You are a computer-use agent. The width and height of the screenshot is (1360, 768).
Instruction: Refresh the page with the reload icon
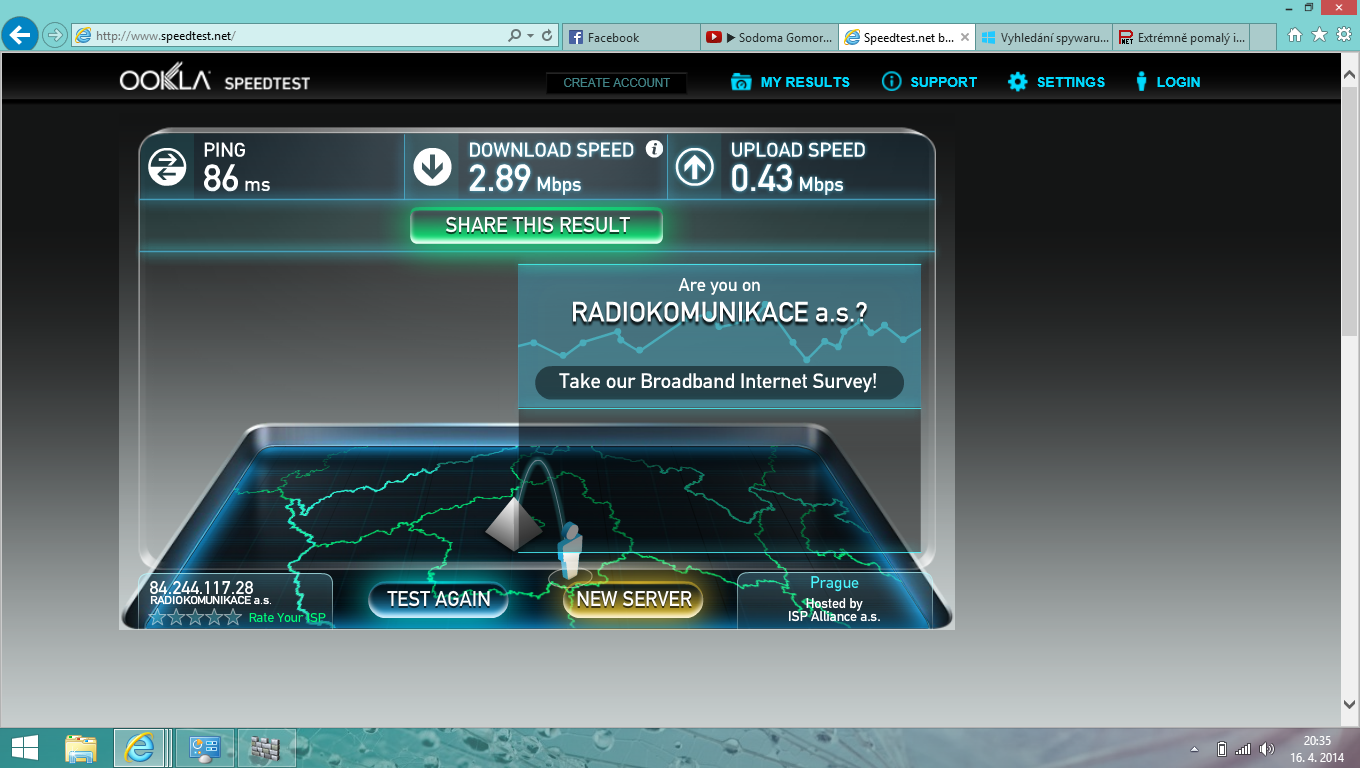point(547,36)
